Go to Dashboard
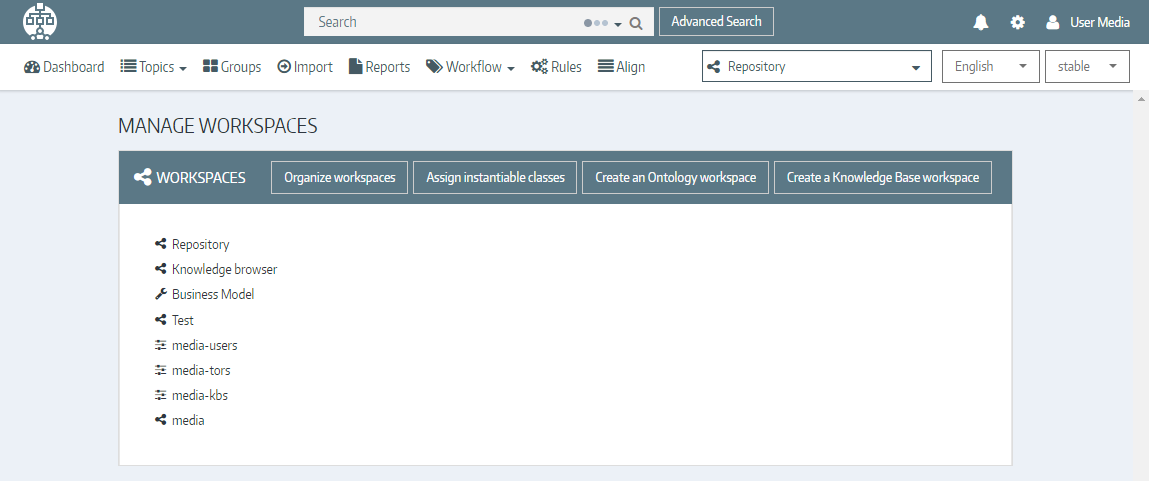The image size is (1149, 481). (x=64, y=67)
